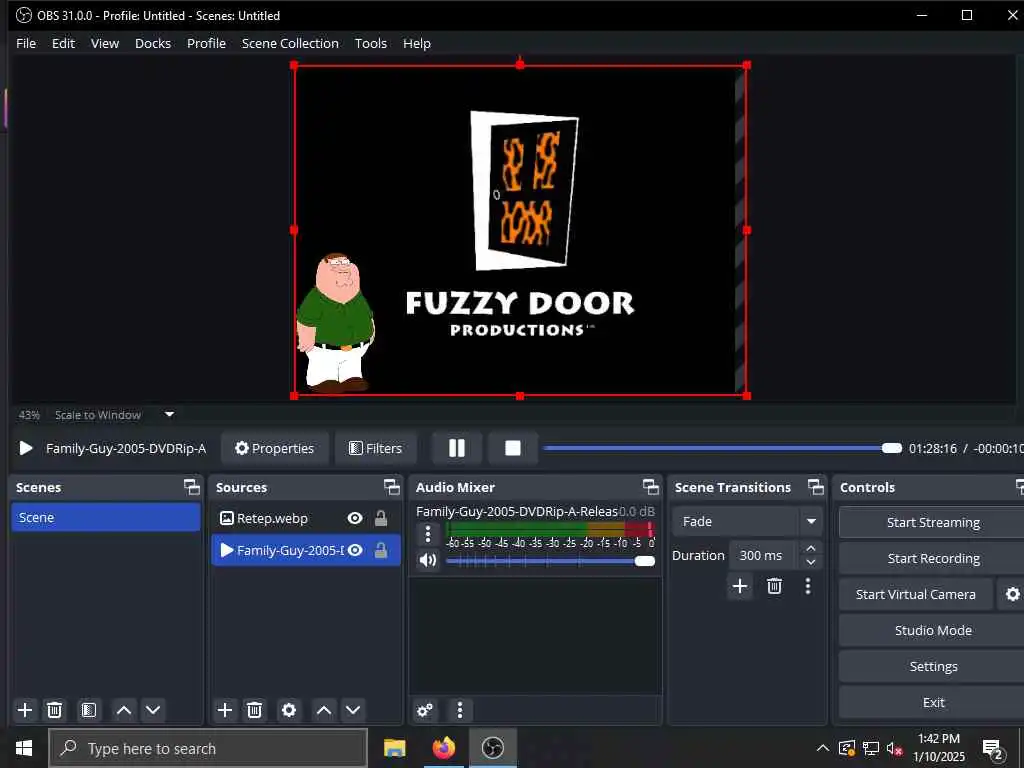Viewport: 1024px width, 768px height.
Task: Open source Filters
Action: coord(376,448)
